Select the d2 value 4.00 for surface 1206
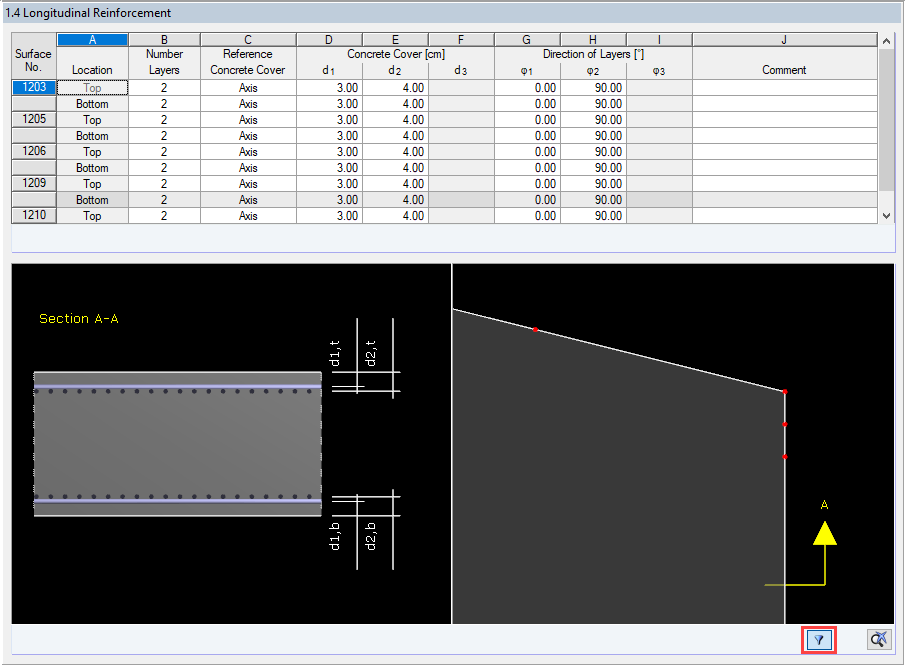This screenshot has height=667, width=906. (395, 151)
